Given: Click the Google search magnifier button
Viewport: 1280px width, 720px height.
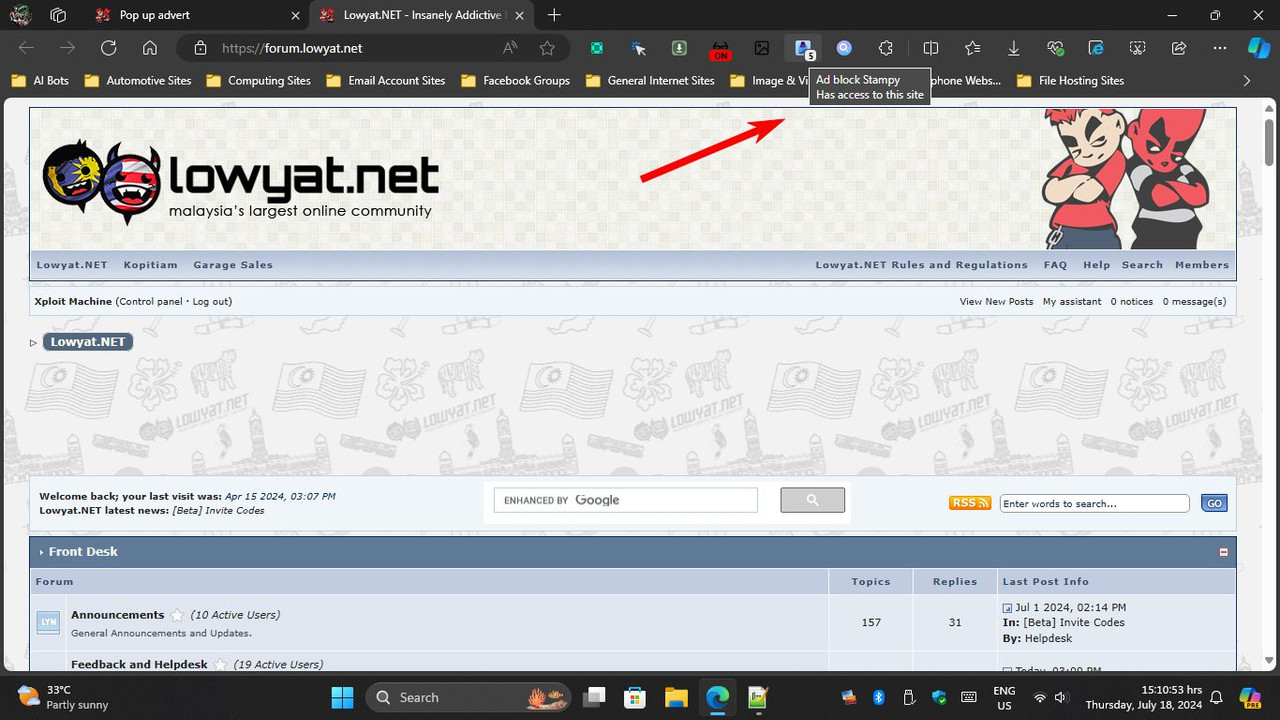Looking at the screenshot, I should click(812, 500).
